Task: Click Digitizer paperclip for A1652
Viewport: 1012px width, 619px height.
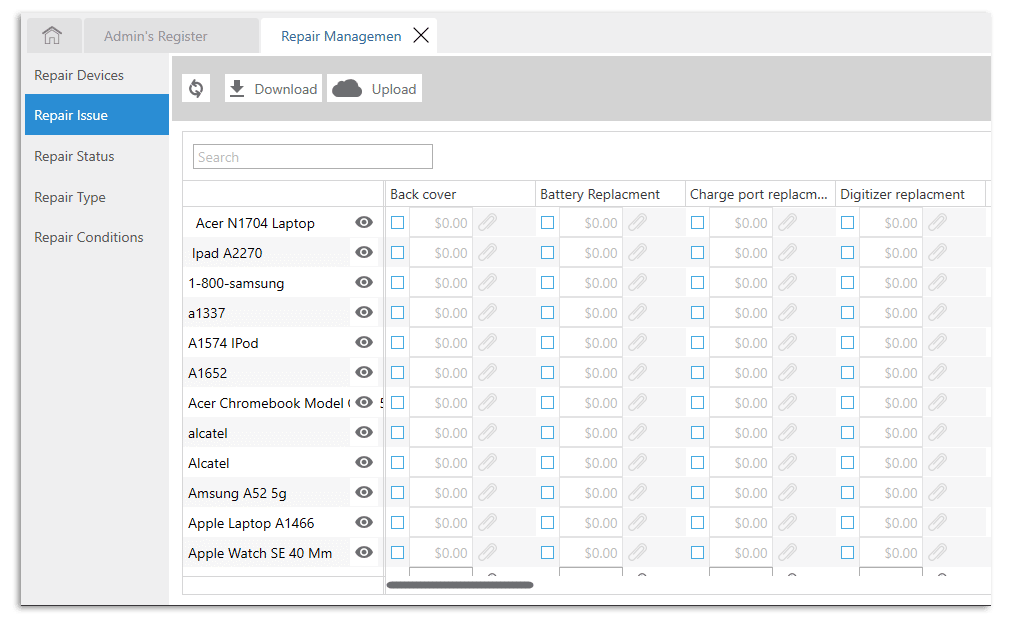Action: 938,372
